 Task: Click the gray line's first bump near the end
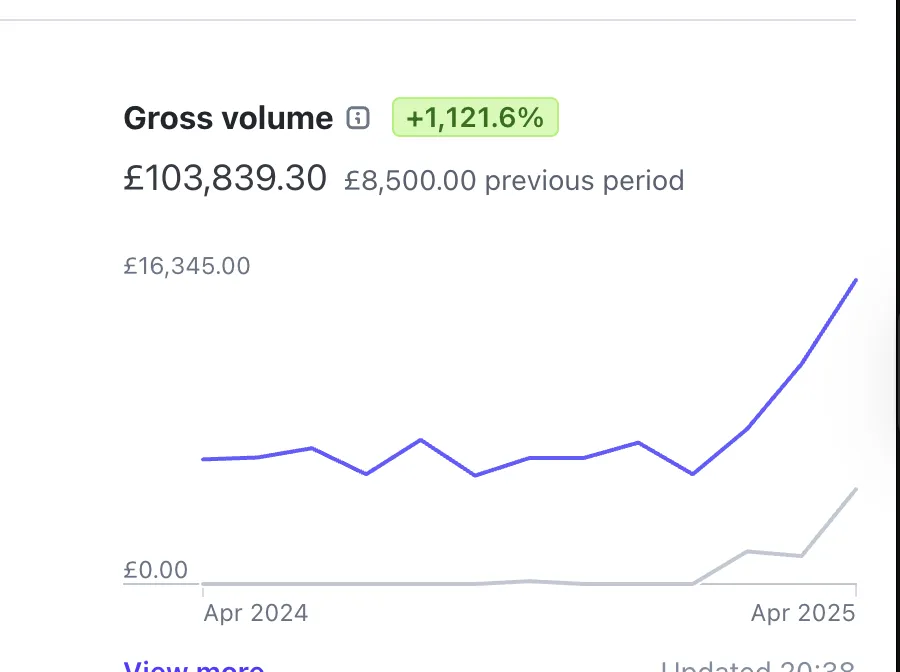[x=747, y=551]
